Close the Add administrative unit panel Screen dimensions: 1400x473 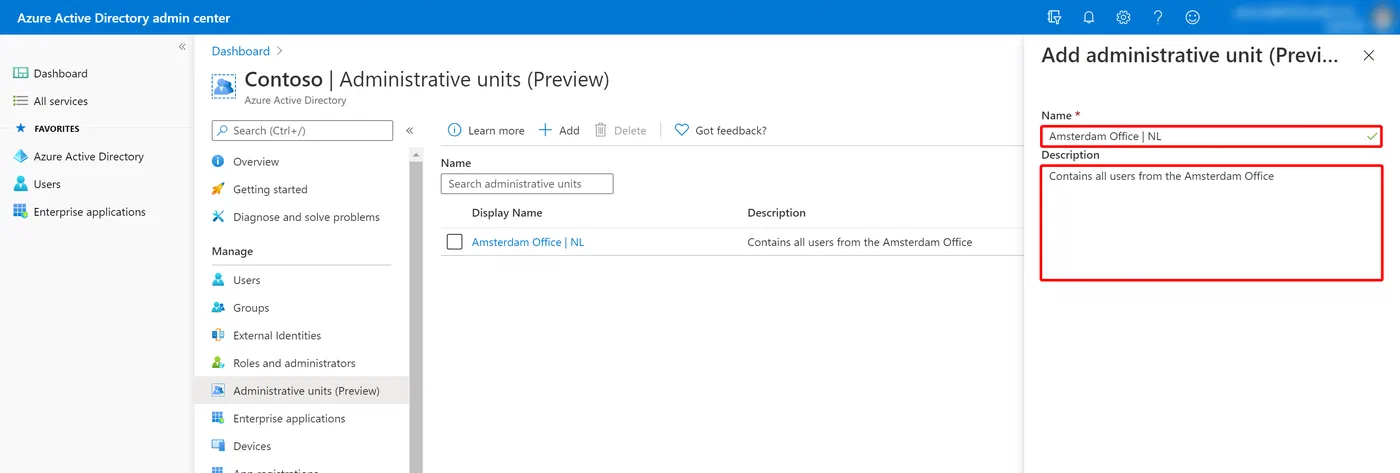click(1369, 56)
